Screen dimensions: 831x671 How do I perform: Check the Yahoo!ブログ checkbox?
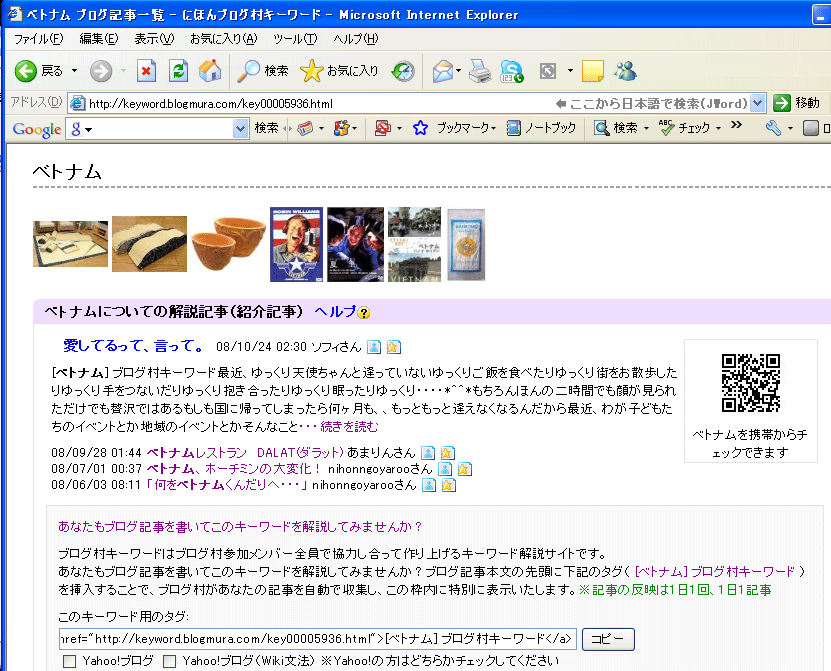[69, 661]
